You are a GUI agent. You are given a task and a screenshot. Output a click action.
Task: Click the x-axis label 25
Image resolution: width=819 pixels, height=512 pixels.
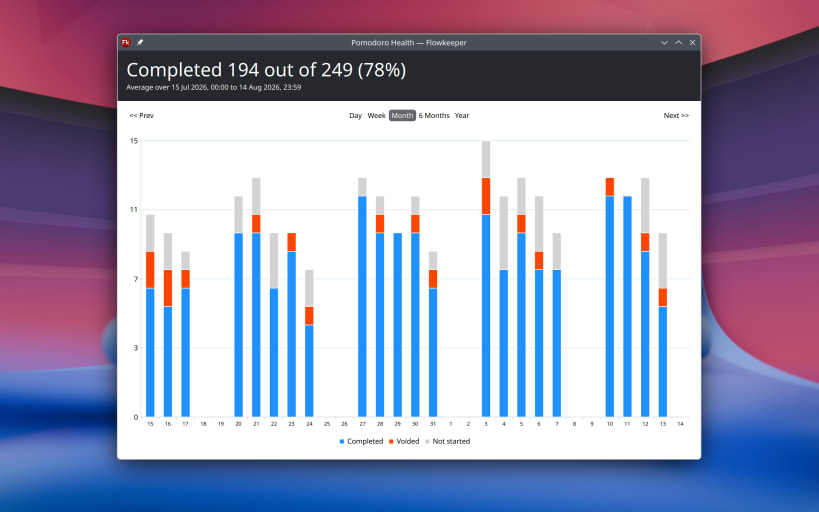[327, 424]
